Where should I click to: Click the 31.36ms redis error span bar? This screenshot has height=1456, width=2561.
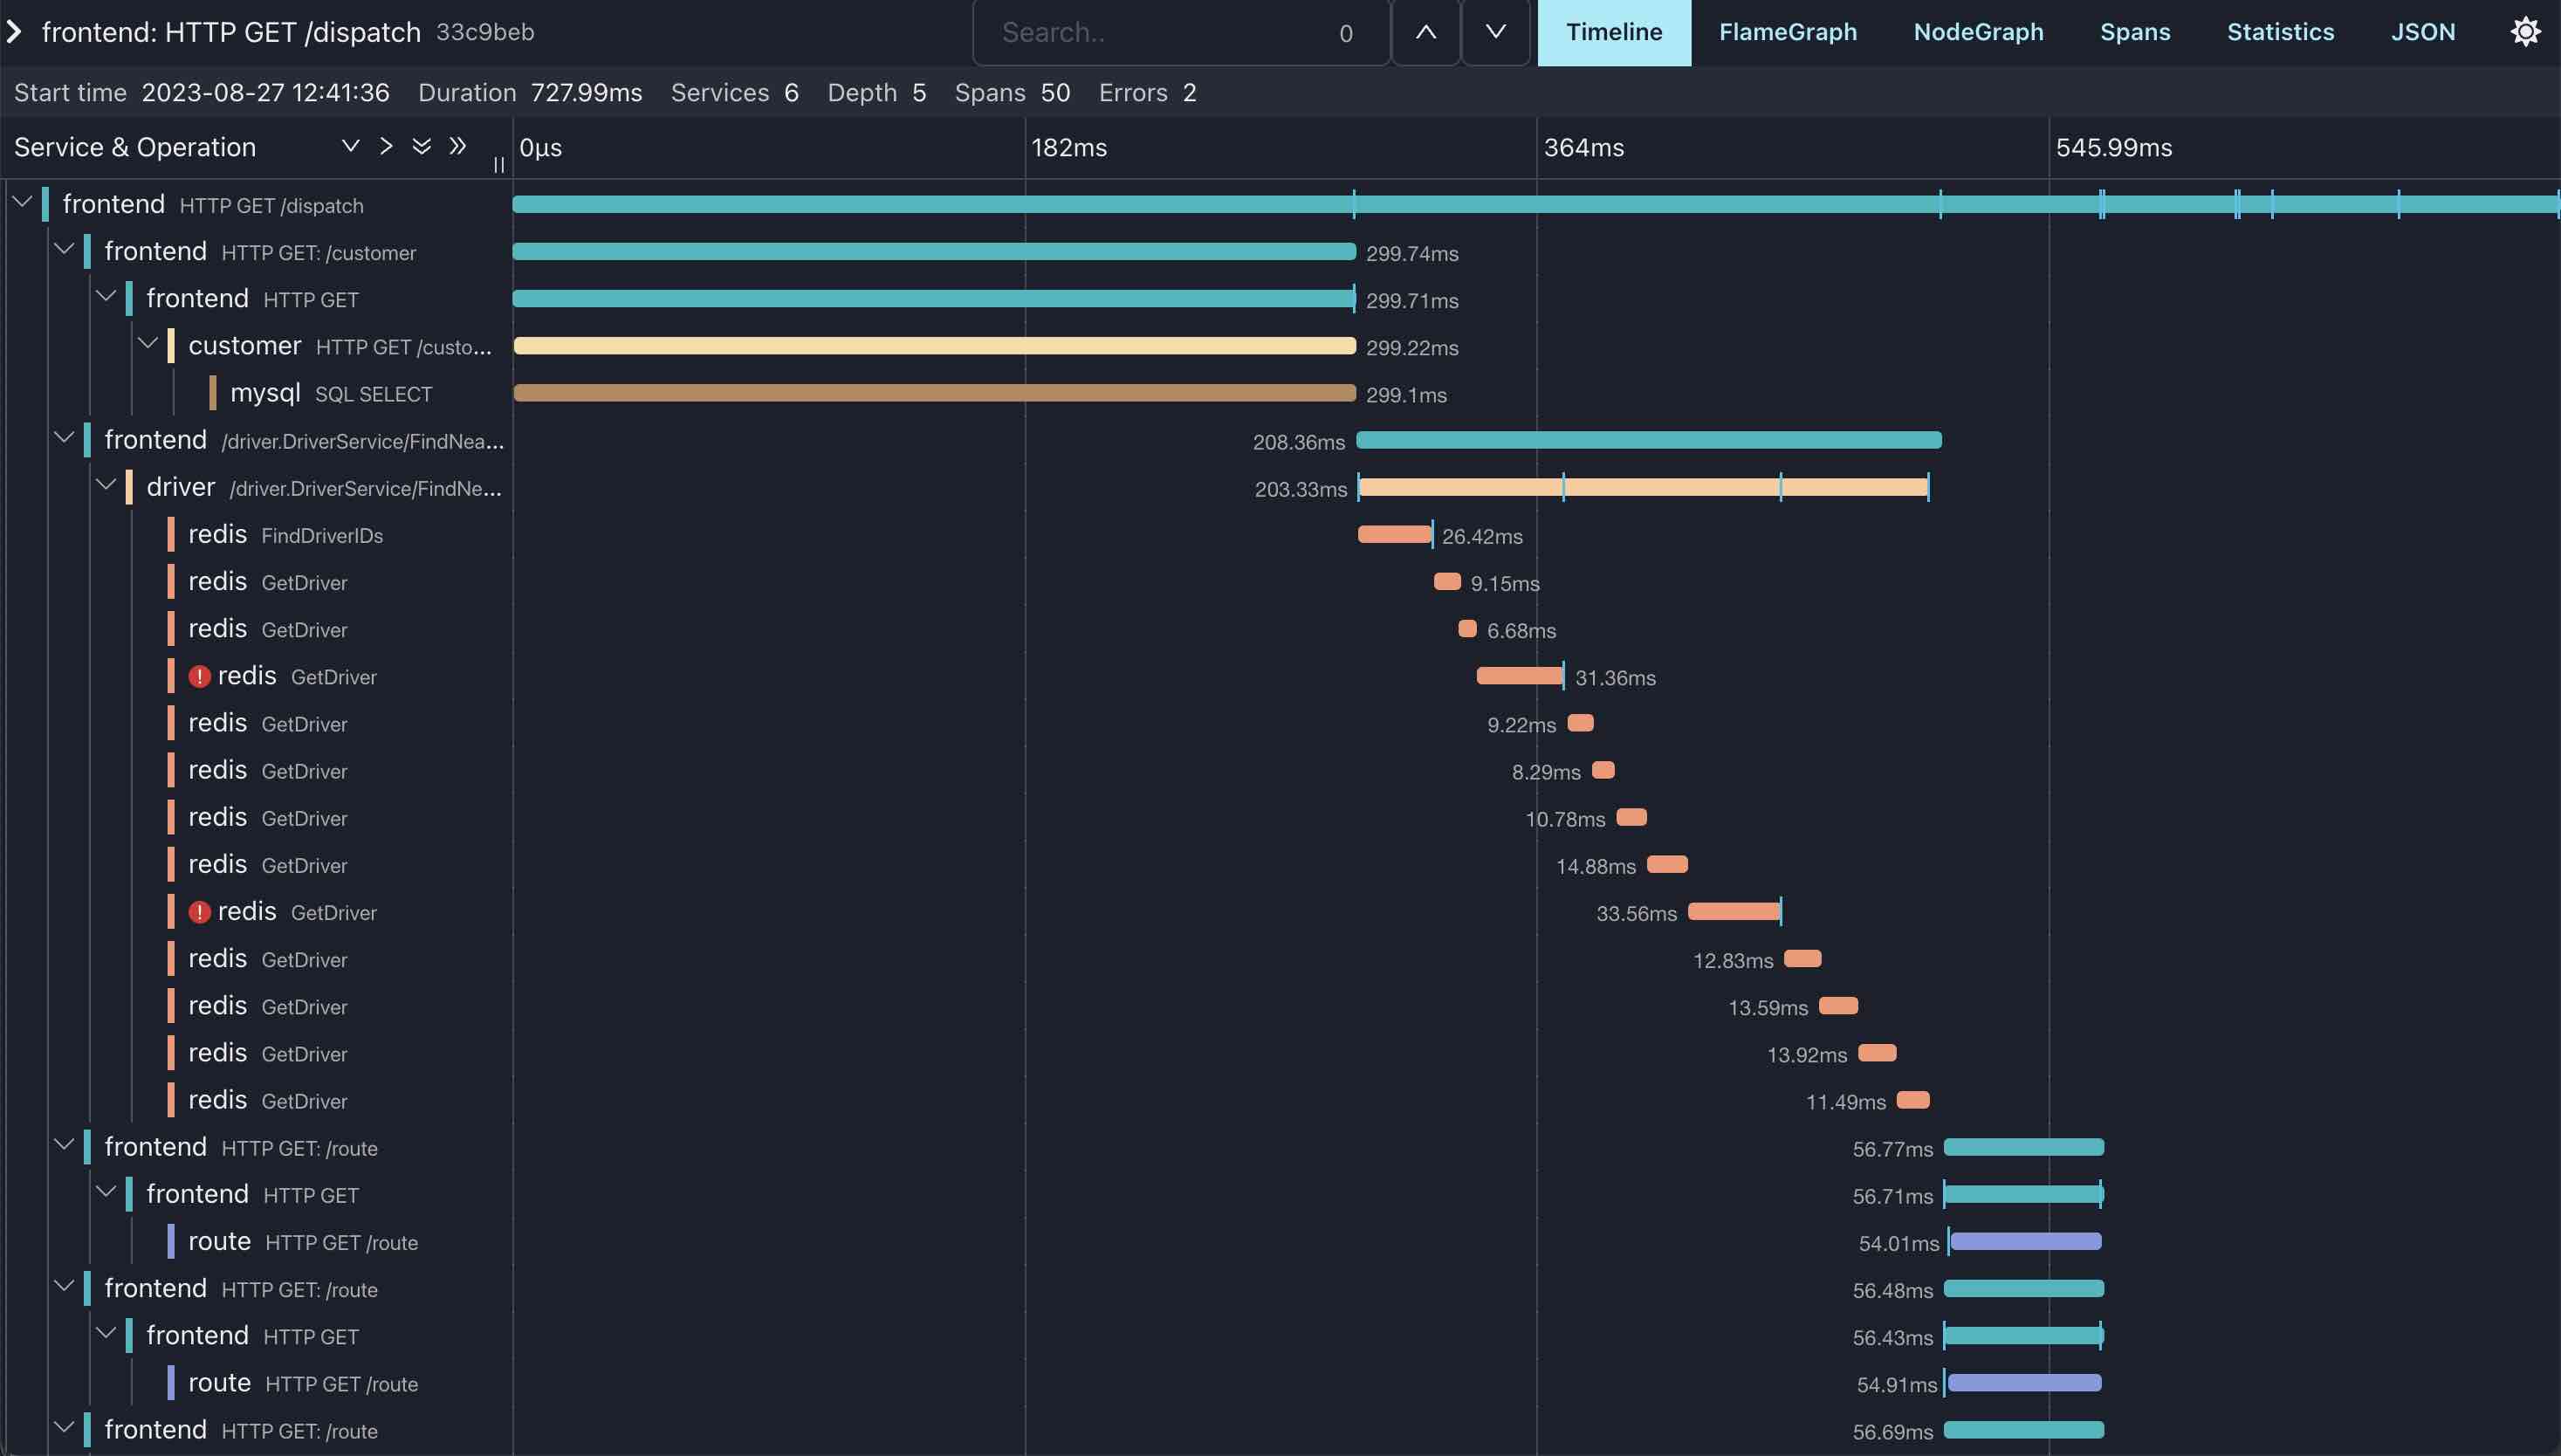(1520, 676)
